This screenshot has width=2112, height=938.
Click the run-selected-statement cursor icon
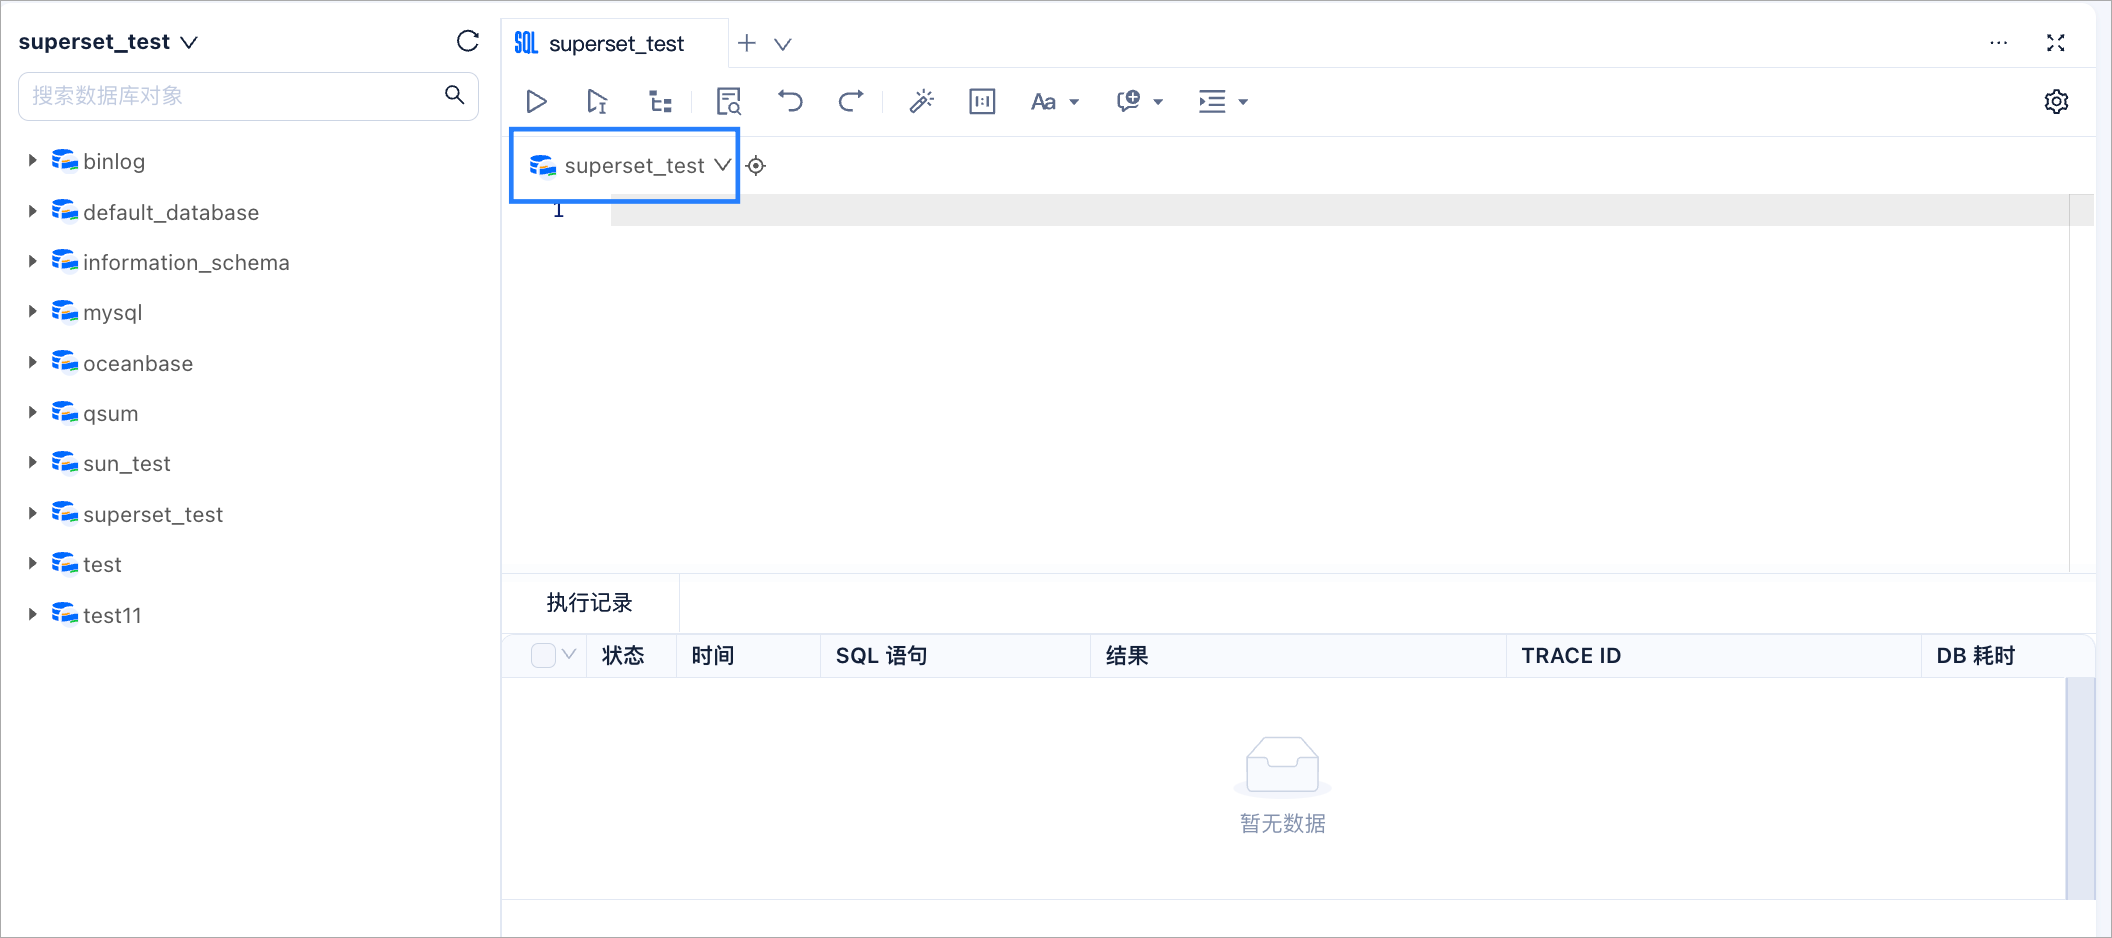(x=597, y=101)
